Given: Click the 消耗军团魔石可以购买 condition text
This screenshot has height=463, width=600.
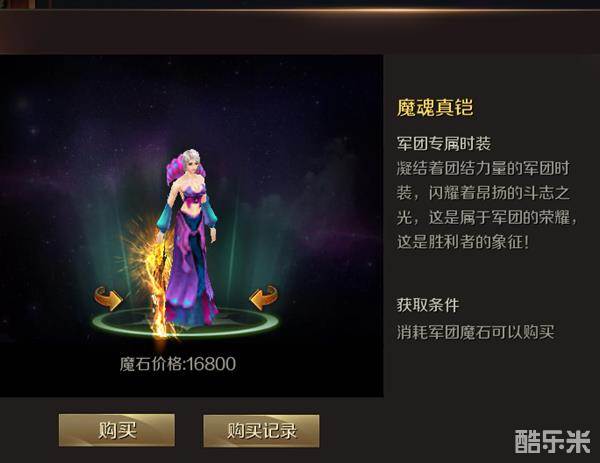Looking at the screenshot, I should (x=475, y=332).
